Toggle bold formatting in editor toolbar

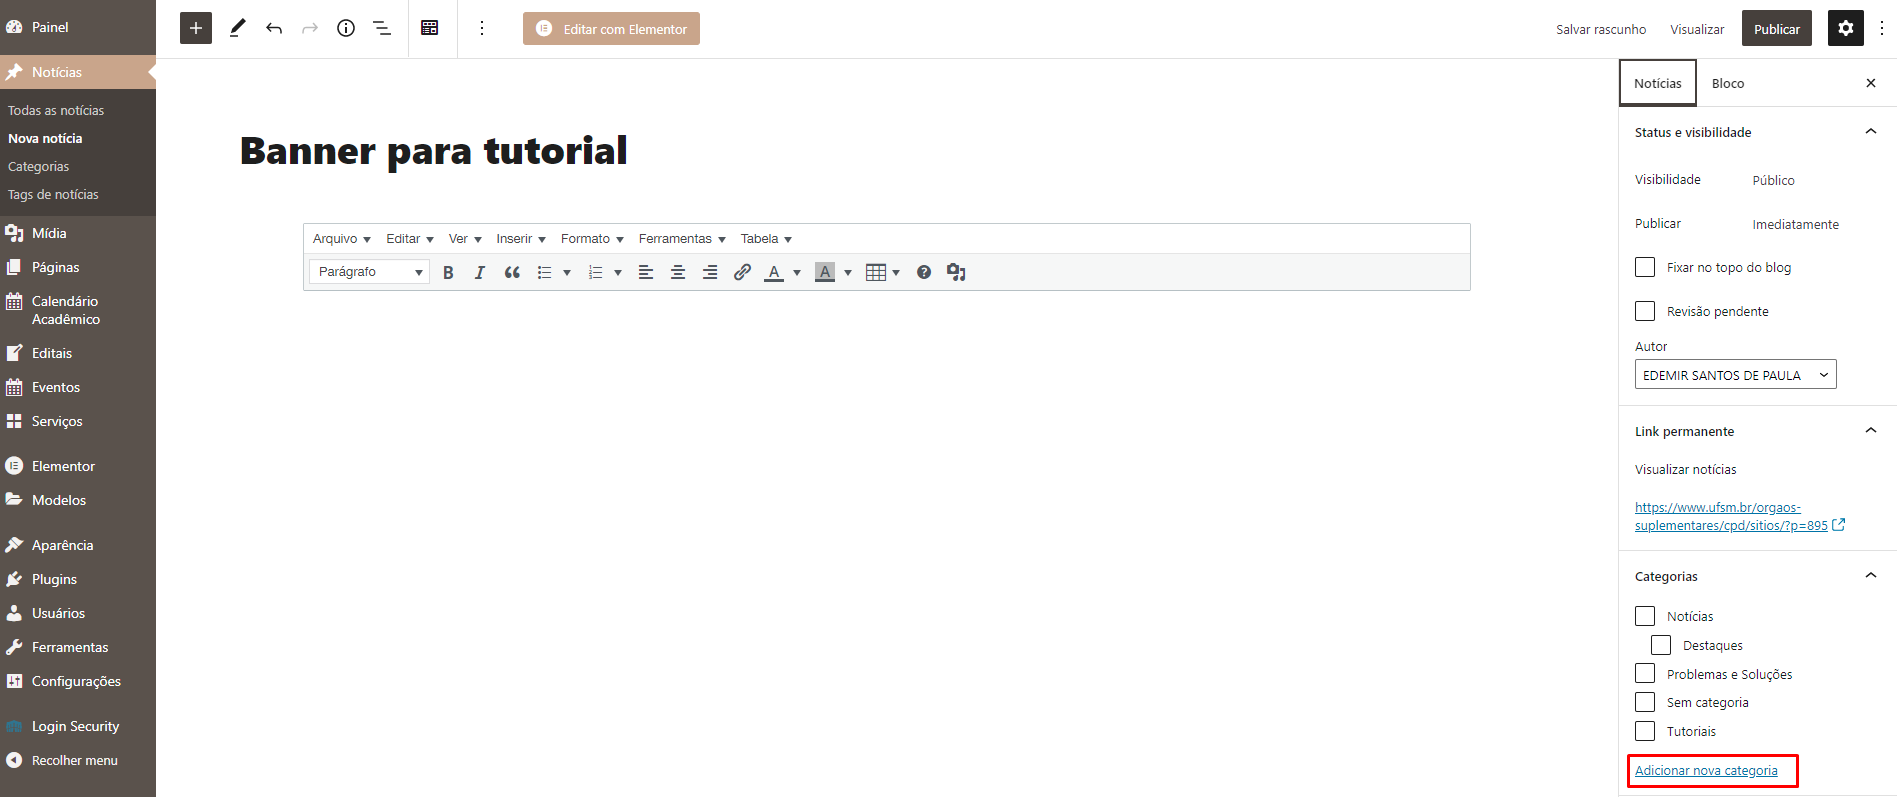448,272
